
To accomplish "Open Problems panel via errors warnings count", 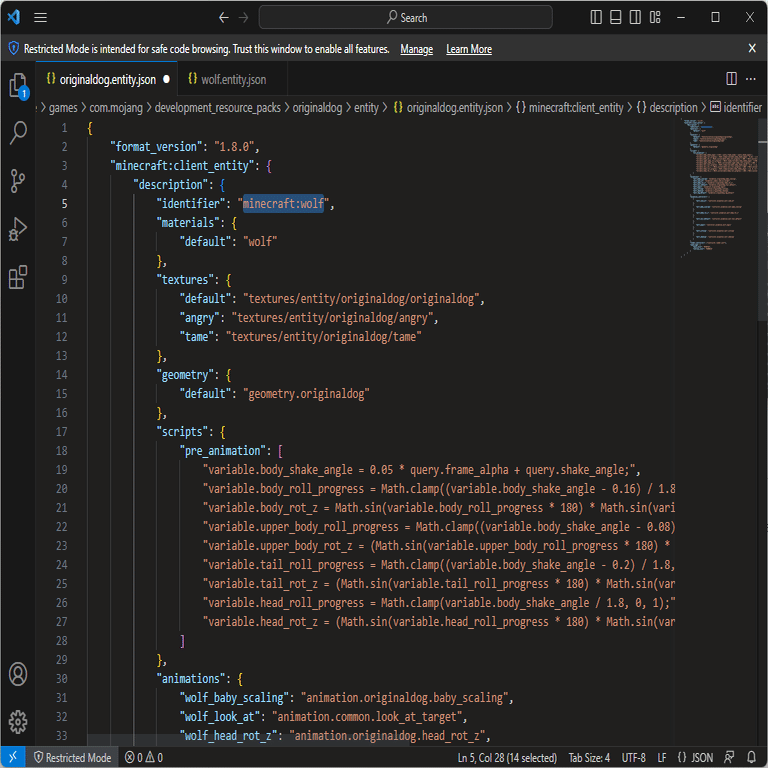I will (x=144, y=757).
